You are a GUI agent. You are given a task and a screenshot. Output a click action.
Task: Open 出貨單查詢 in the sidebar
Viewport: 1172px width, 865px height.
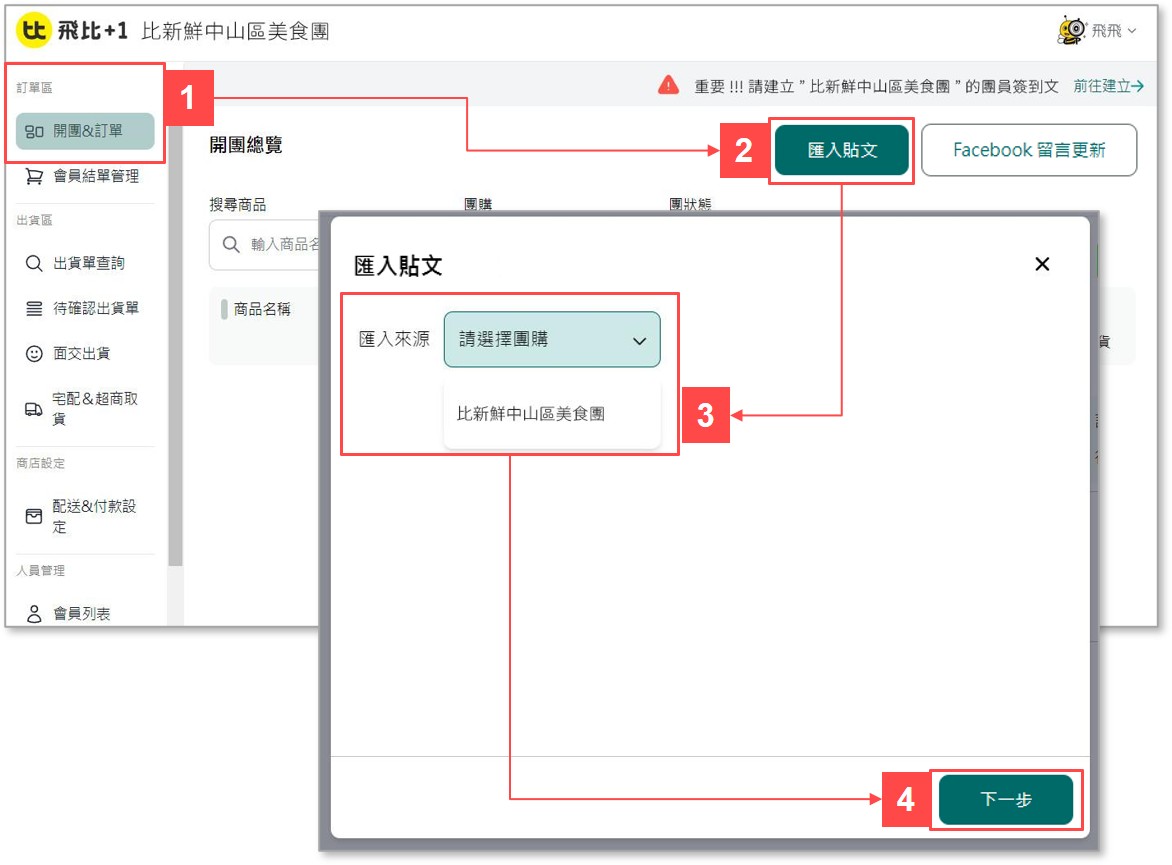point(85,263)
